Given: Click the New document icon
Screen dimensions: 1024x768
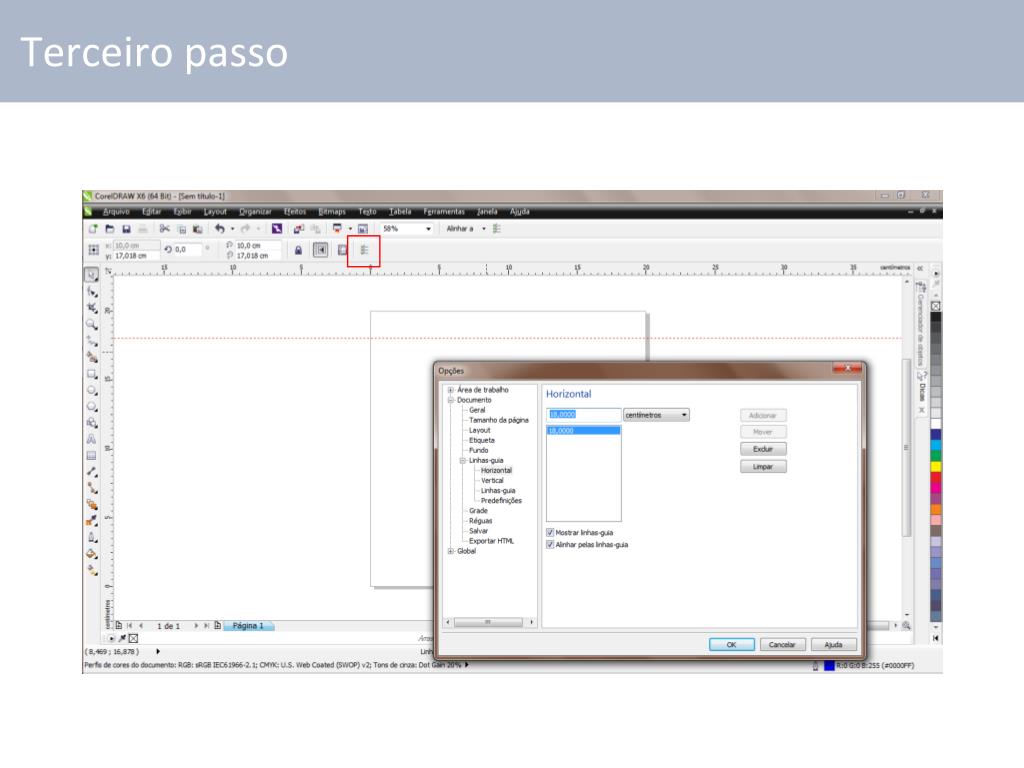Looking at the screenshot, I should pyautogui.click(x=93, y=229).
